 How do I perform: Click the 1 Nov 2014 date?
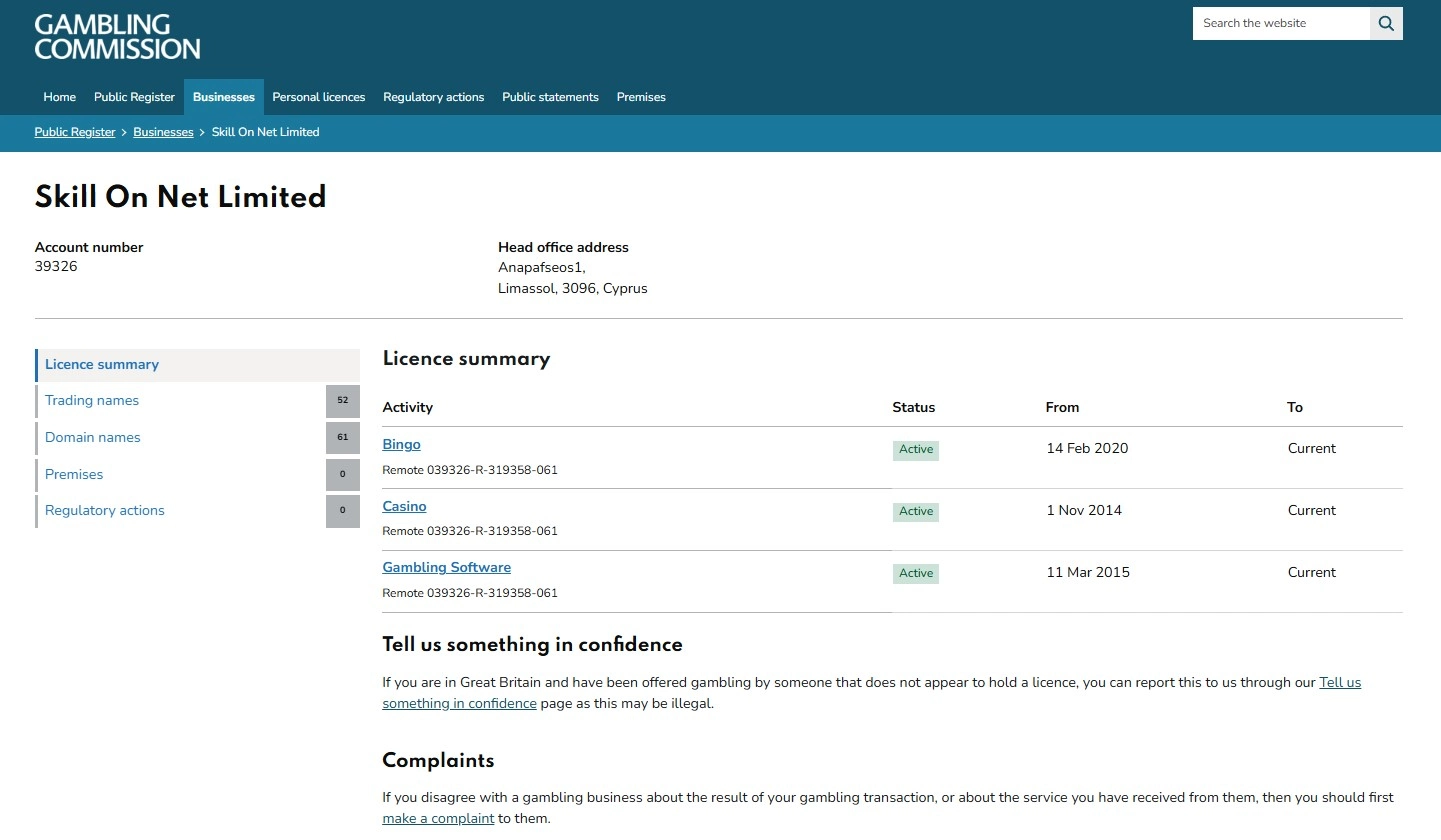[1084, 511]
